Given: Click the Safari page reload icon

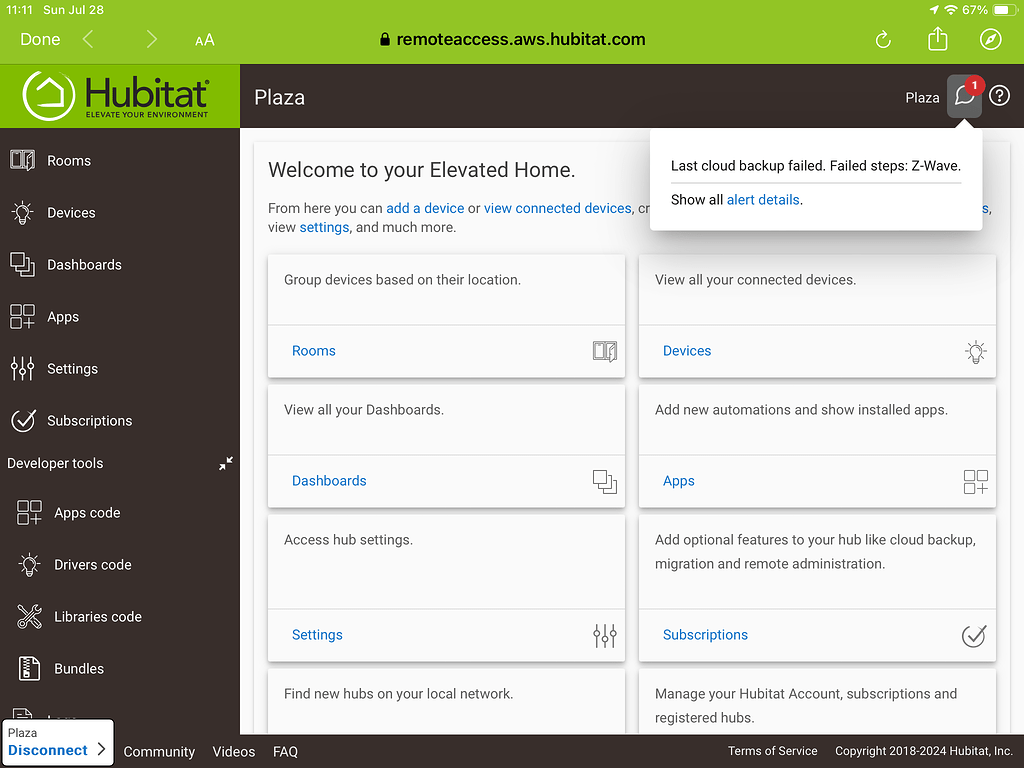Looking at the screenshot, I should coord(882,39).
